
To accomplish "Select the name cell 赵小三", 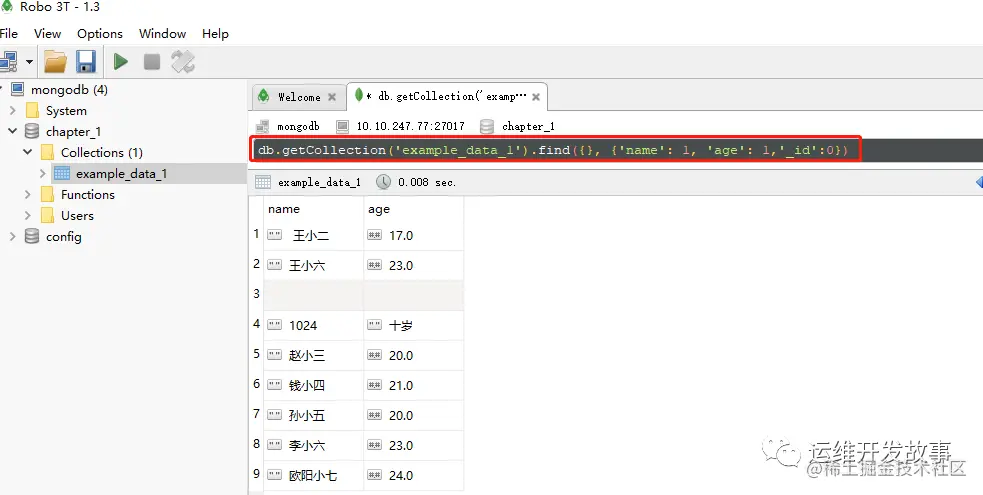I will [313, 355].
